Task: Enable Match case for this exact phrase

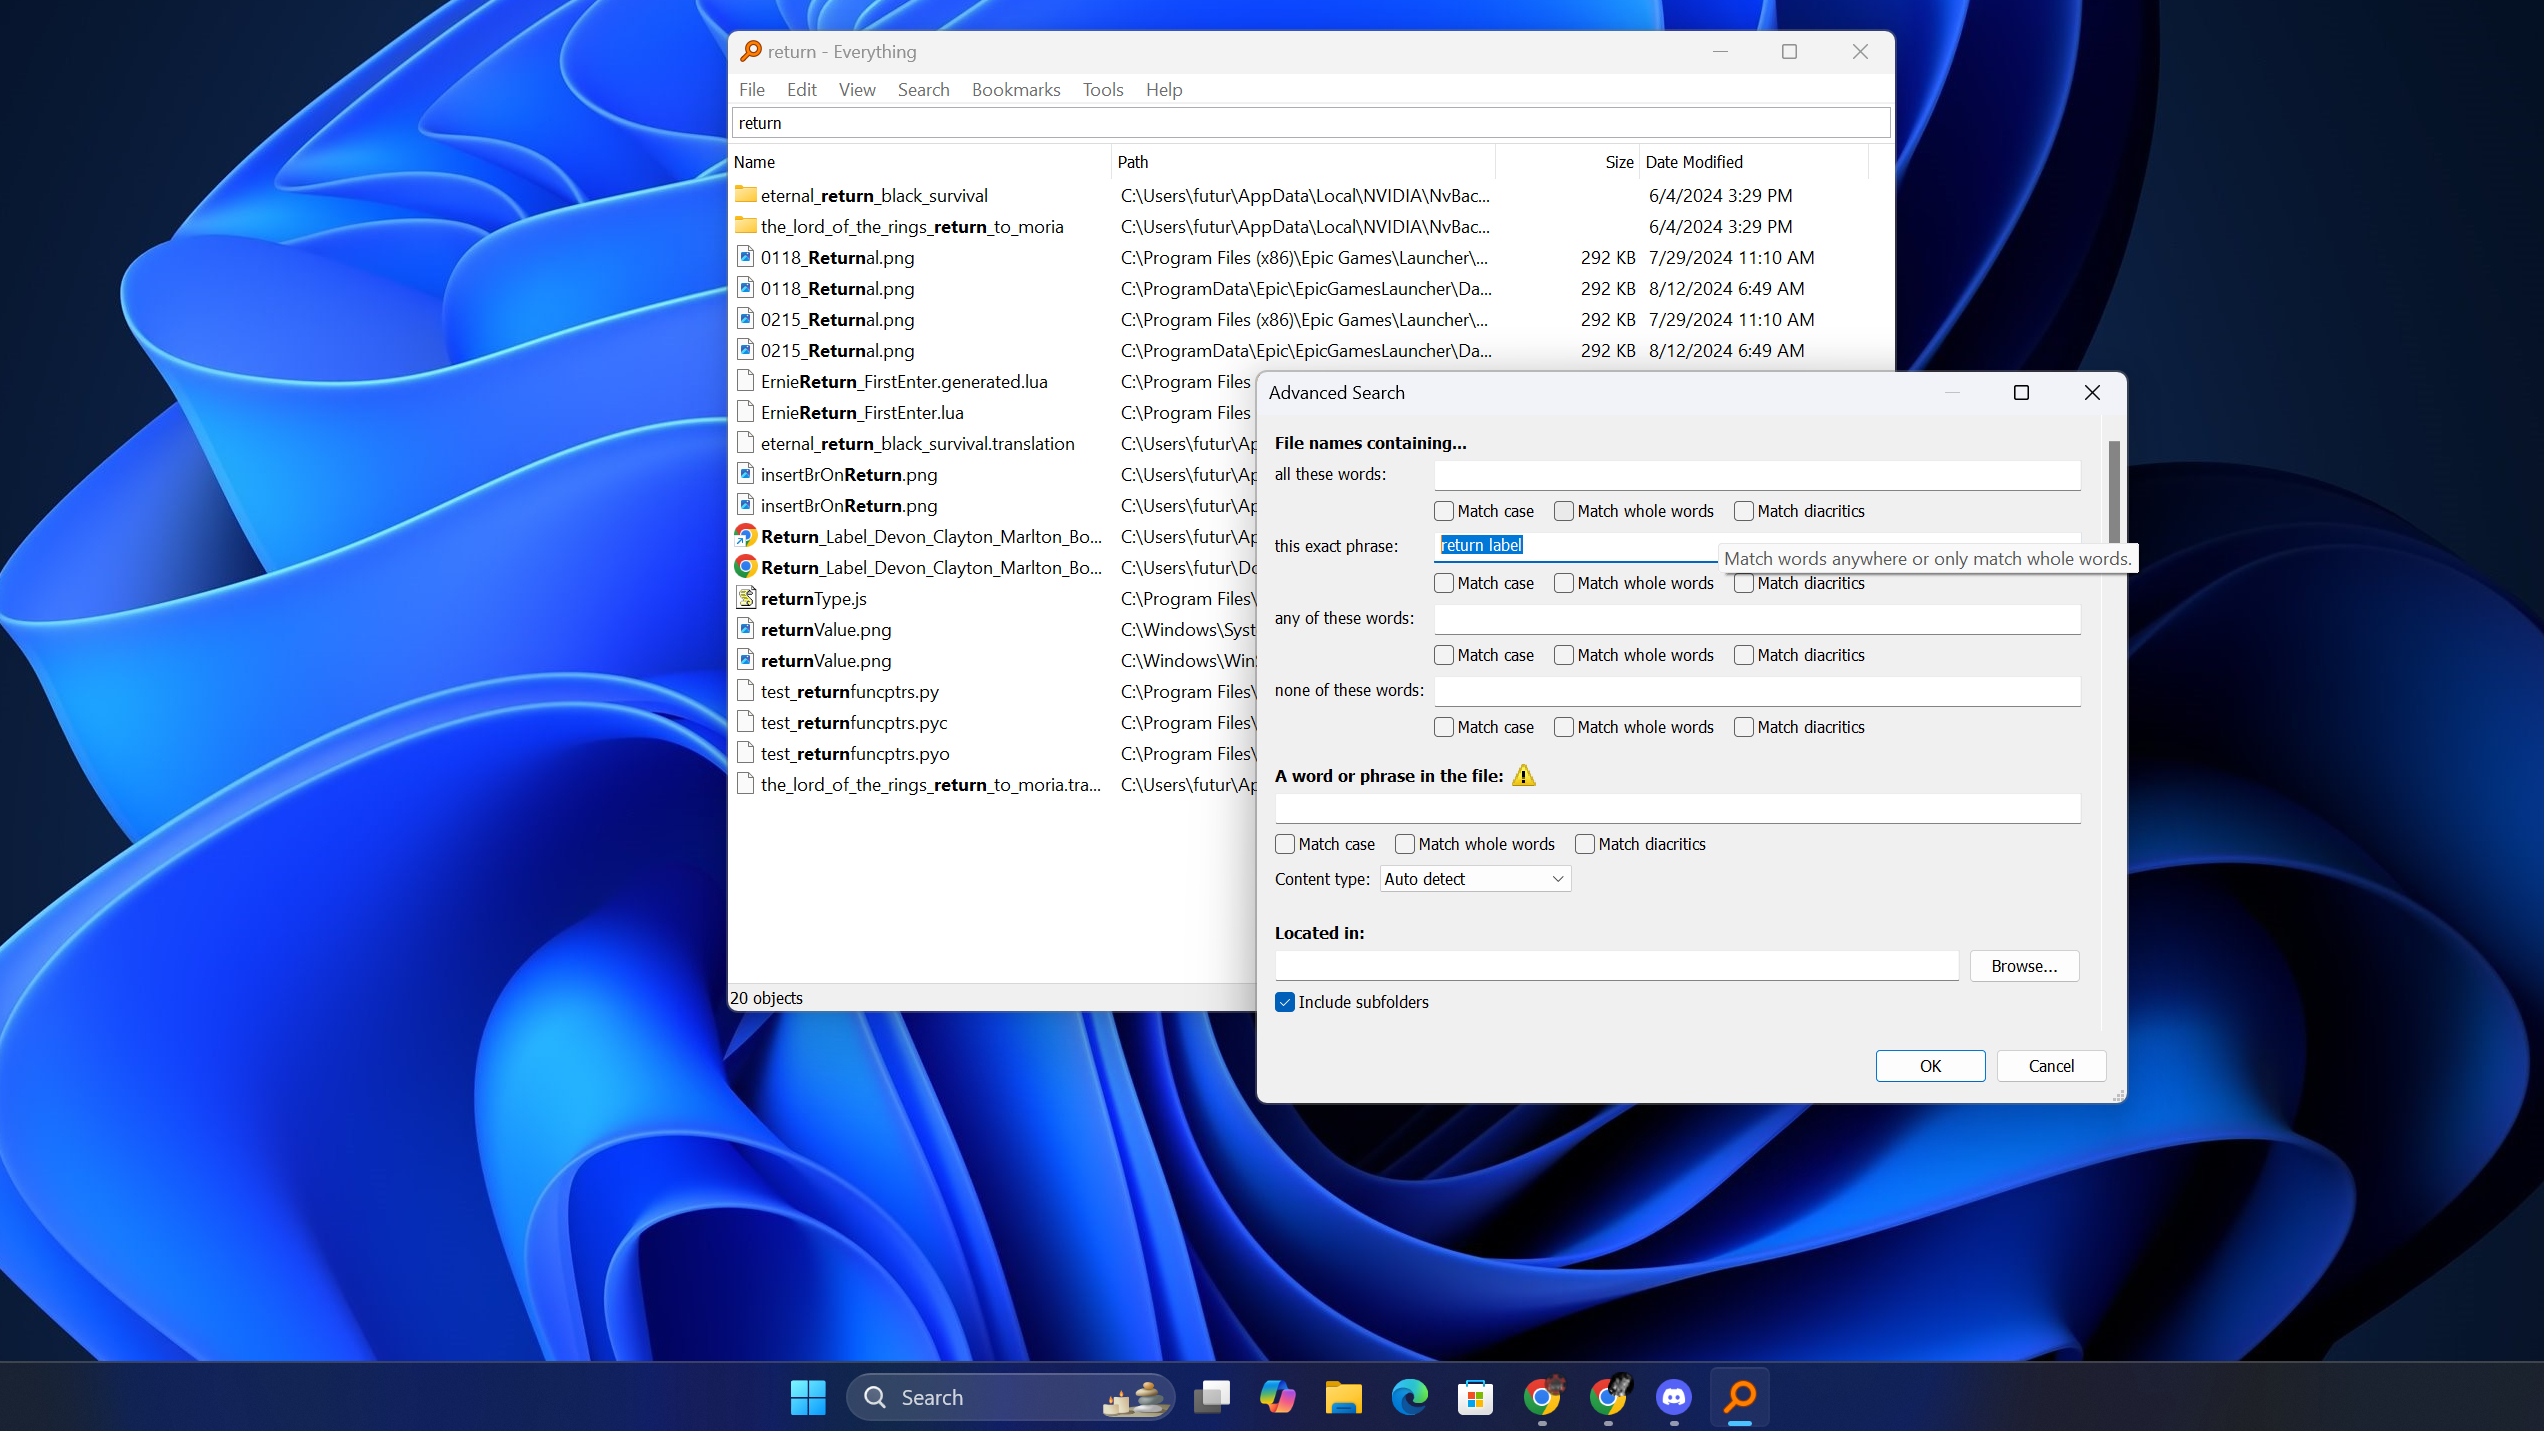Action: [1443, 582]
